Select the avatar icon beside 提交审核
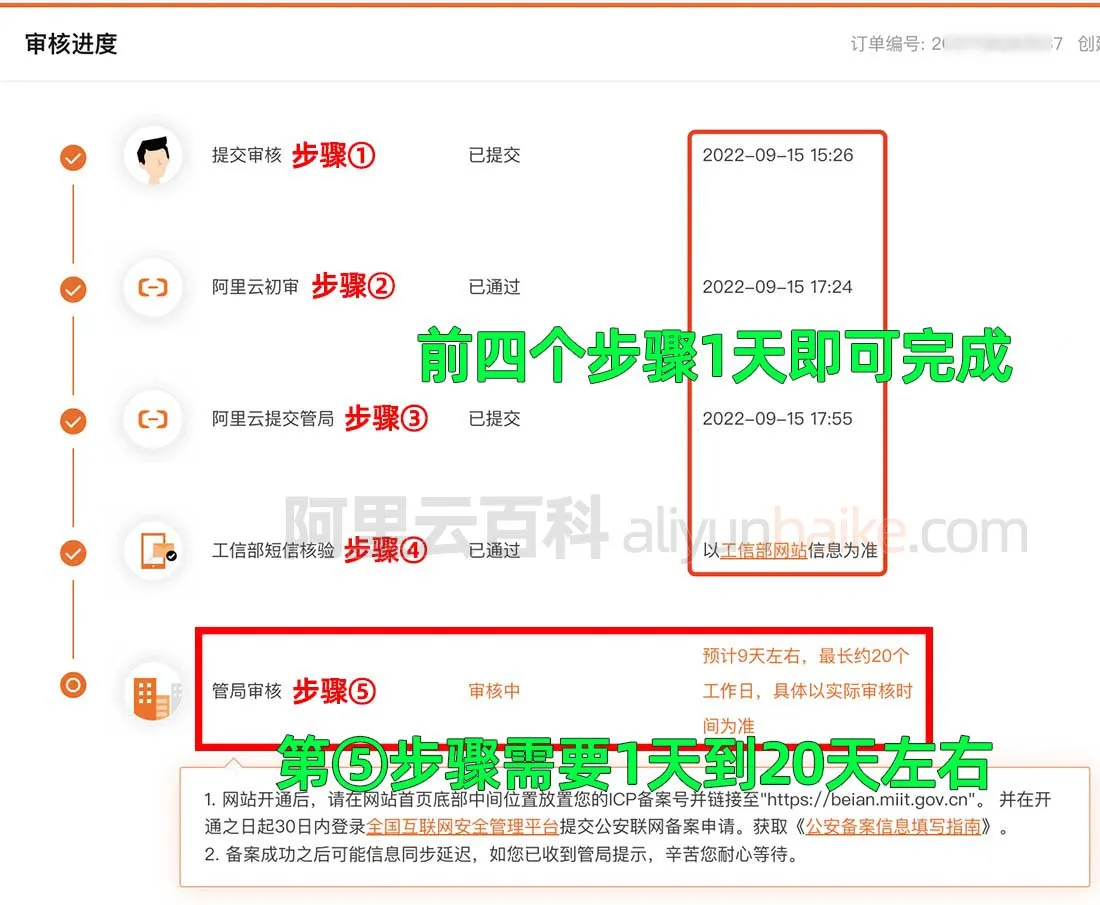 154,157
